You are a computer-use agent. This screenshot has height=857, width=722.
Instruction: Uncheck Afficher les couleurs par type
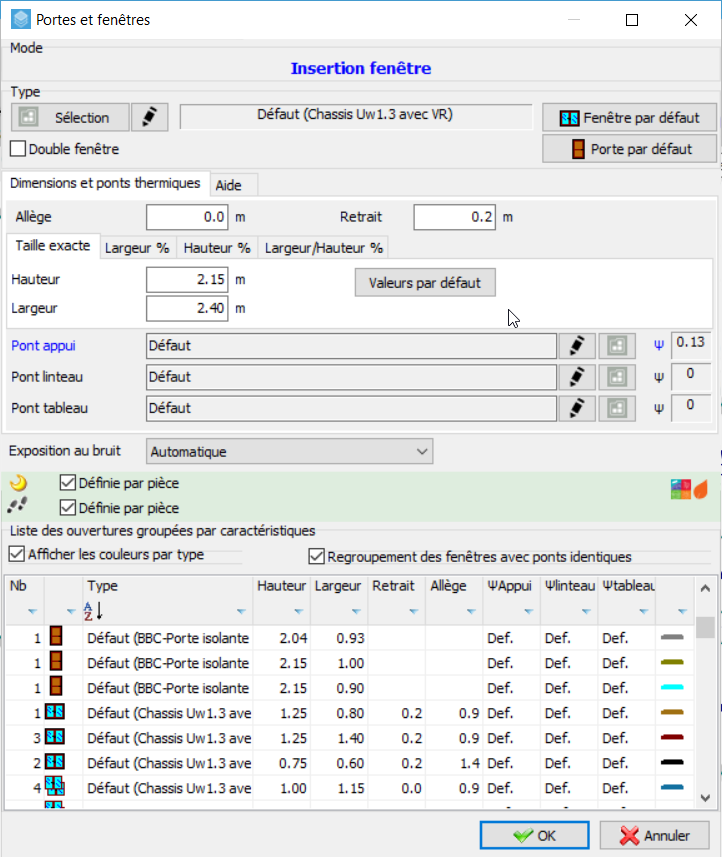[x=17, y=554]
